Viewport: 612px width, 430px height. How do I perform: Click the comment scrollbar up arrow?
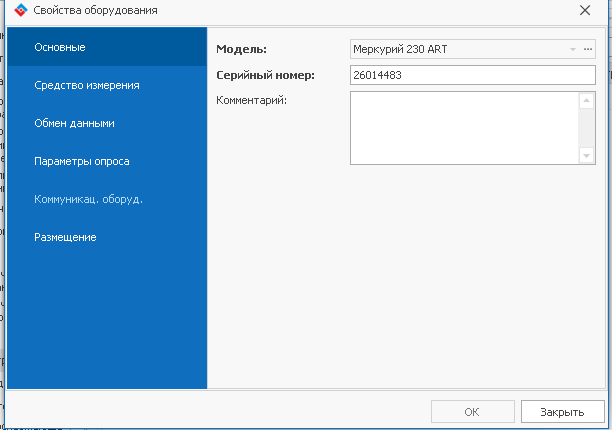click(x=586, y=101)
